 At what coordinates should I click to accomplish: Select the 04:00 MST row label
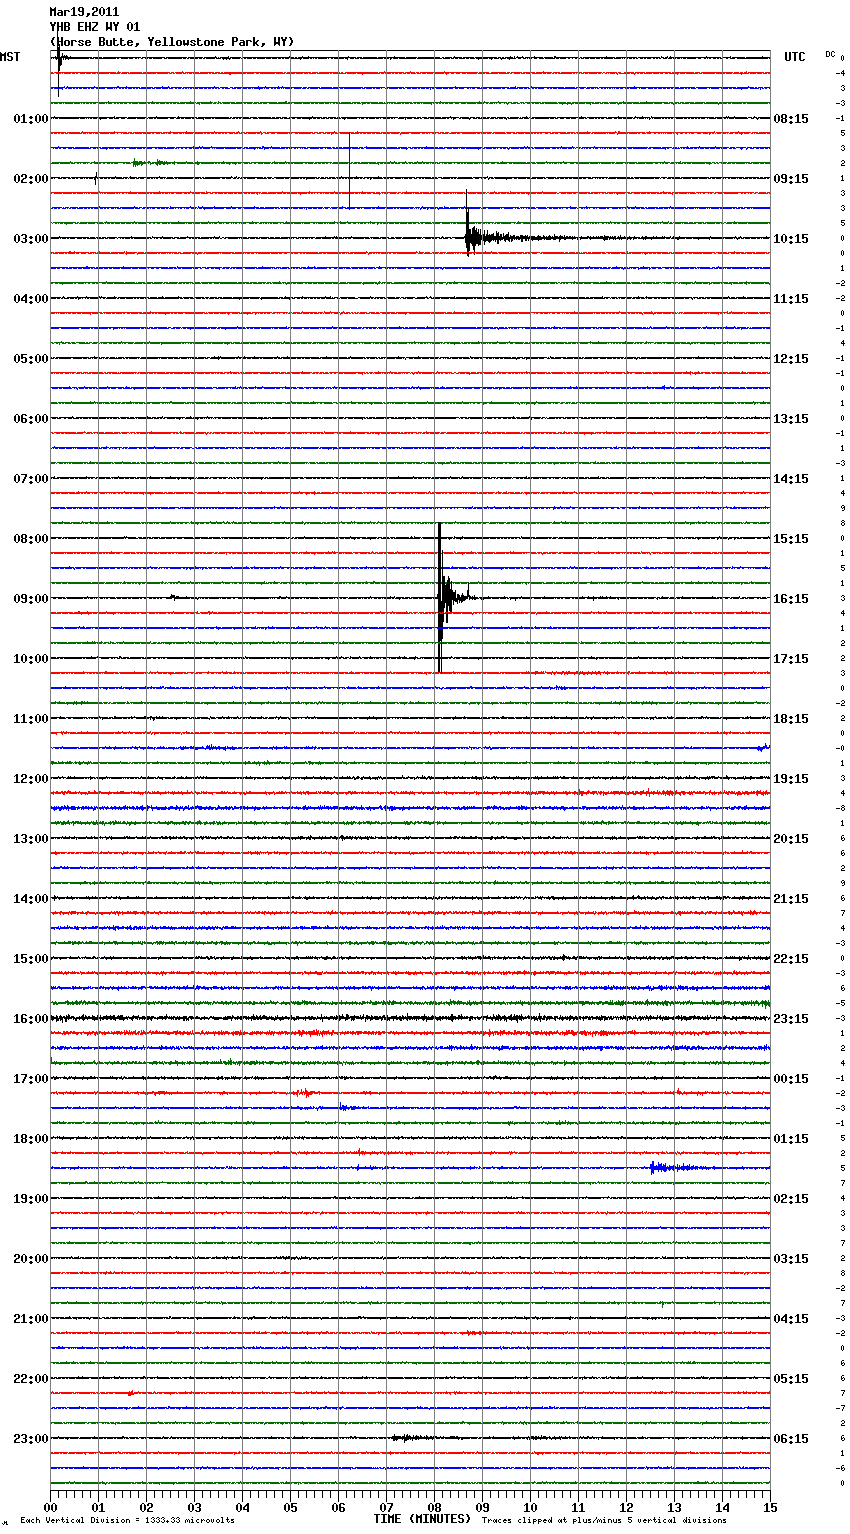(x=31, y=299)
